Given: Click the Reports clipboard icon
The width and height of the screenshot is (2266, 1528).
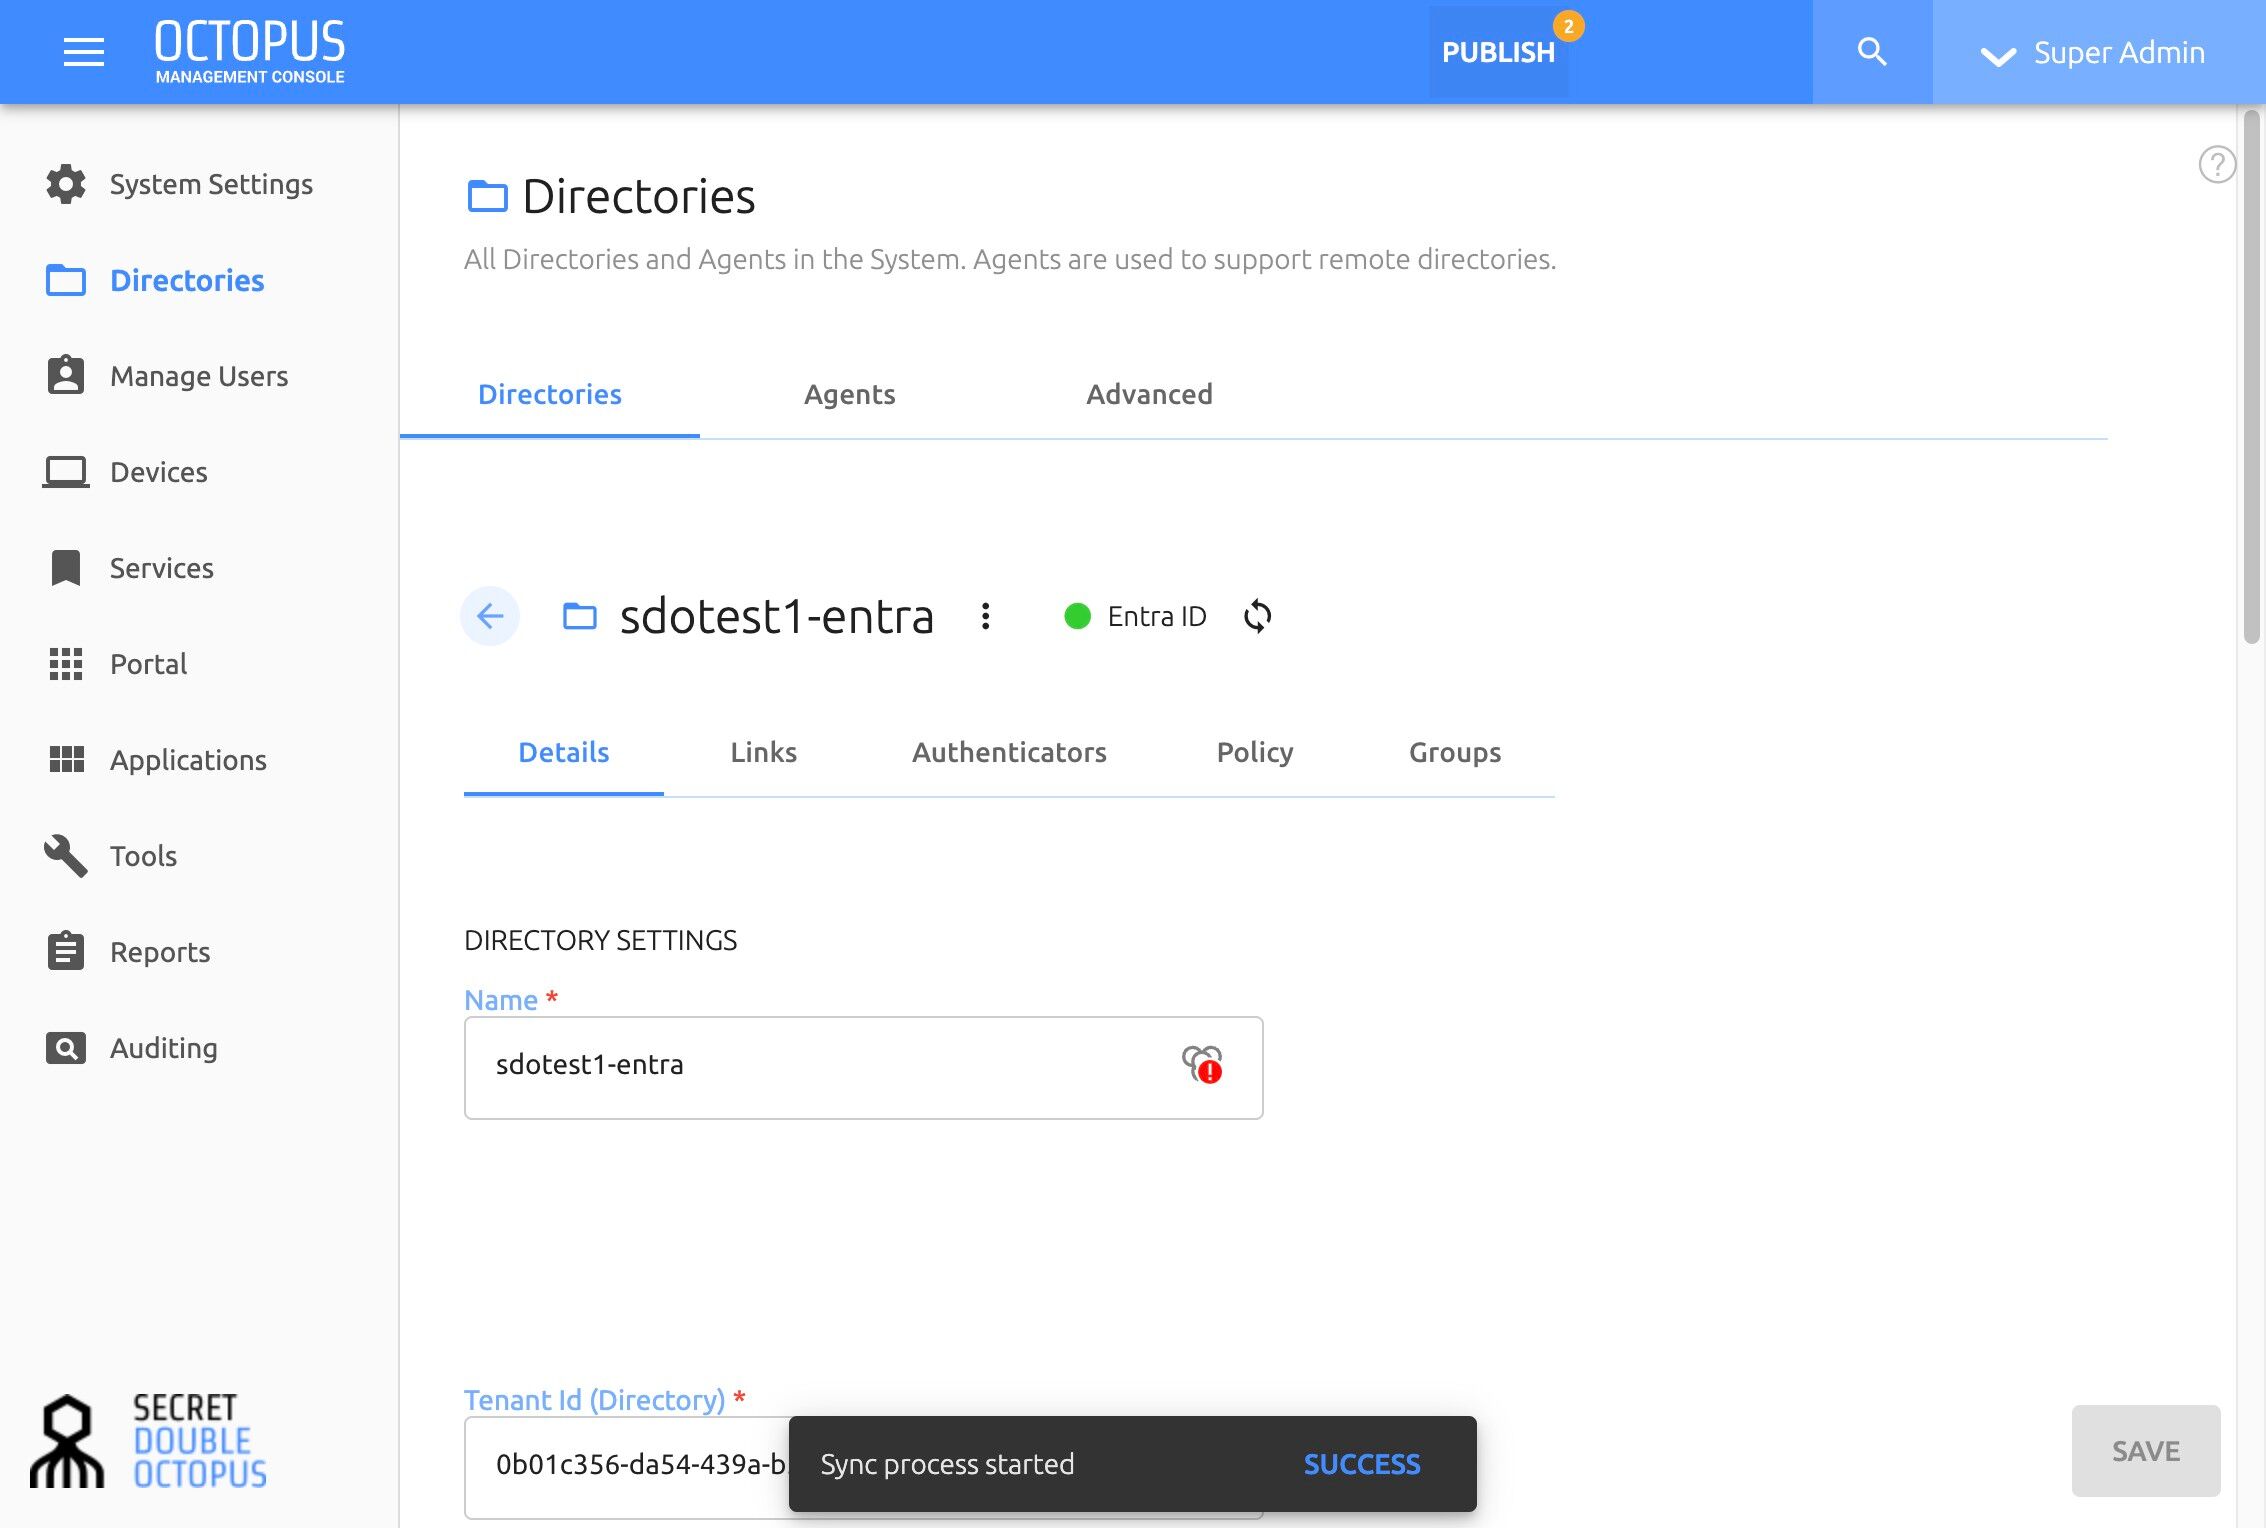Looking at the screenshot, I should click(66, 950).
